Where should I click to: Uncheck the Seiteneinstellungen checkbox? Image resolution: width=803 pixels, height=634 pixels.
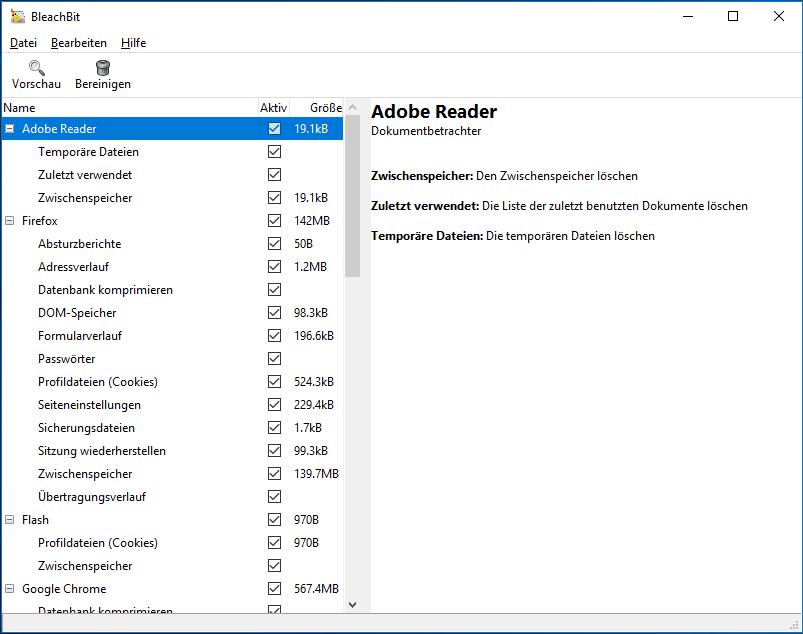click(x=274, y=405)
